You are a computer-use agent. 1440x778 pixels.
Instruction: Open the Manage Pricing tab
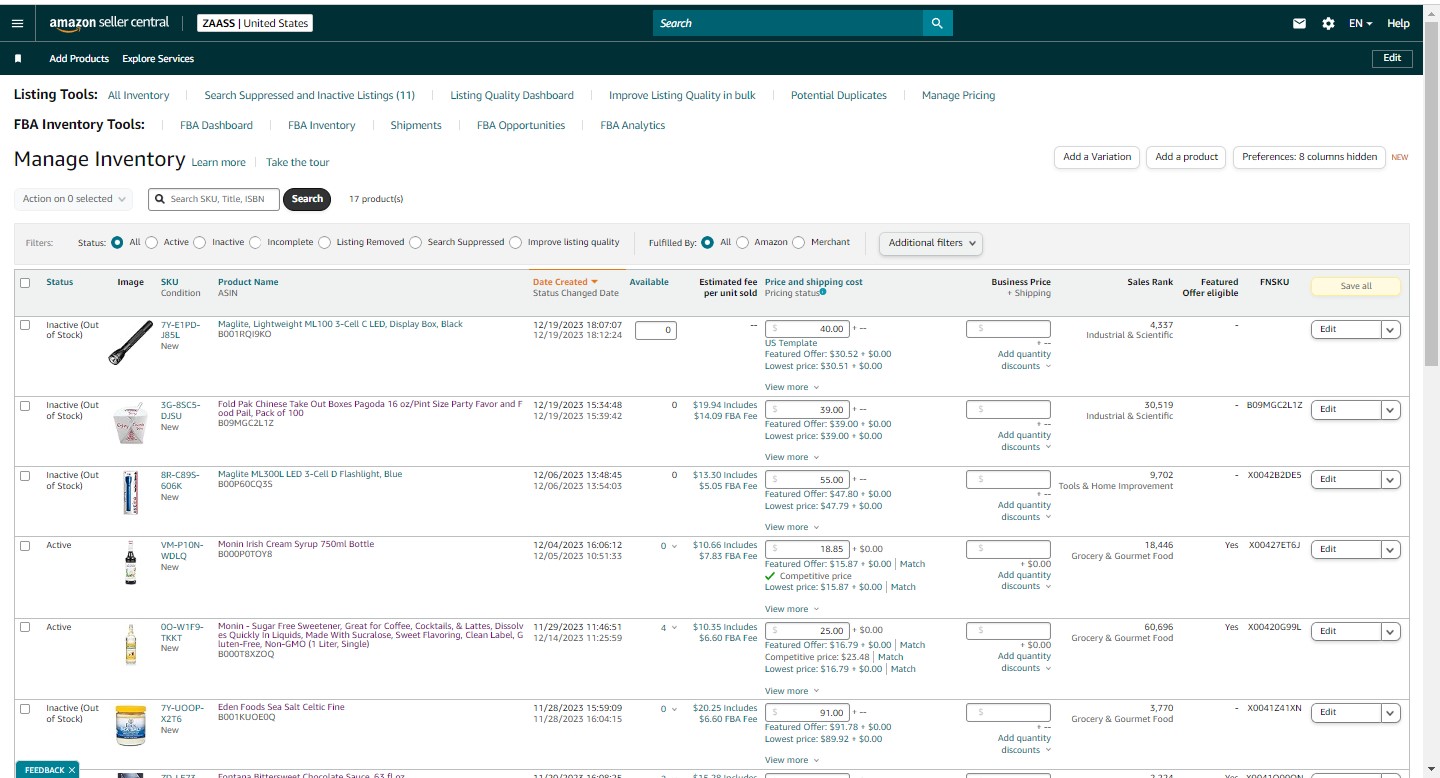click(x=958, y=96)
